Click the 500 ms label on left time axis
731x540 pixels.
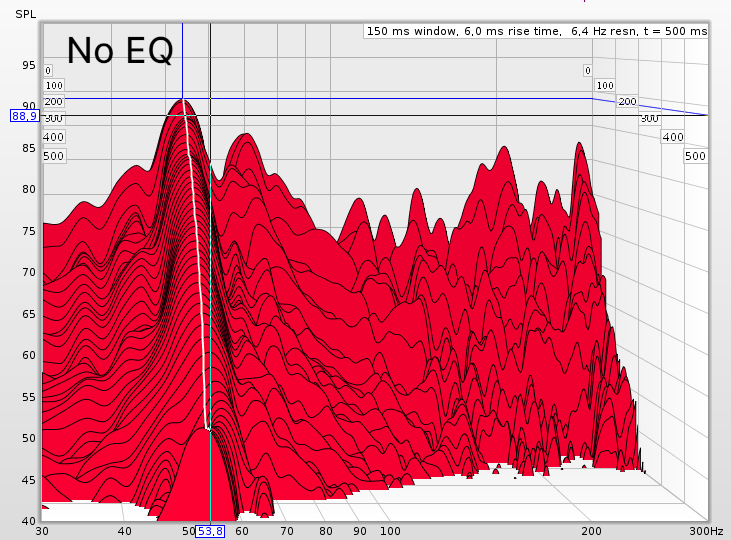pyautogui.click(x=54, y=156)
